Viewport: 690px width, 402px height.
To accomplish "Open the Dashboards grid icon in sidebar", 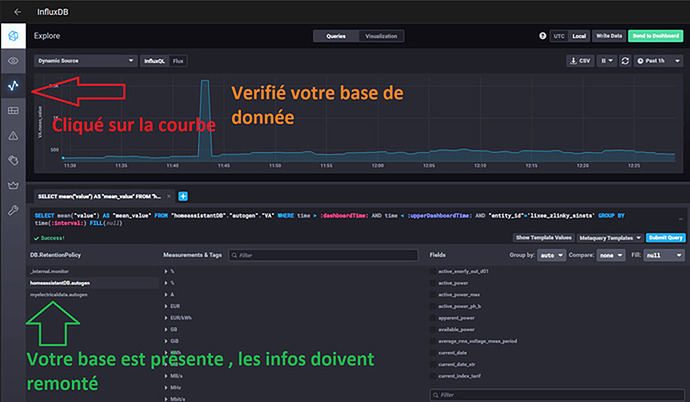I will [x=13, y=110].
